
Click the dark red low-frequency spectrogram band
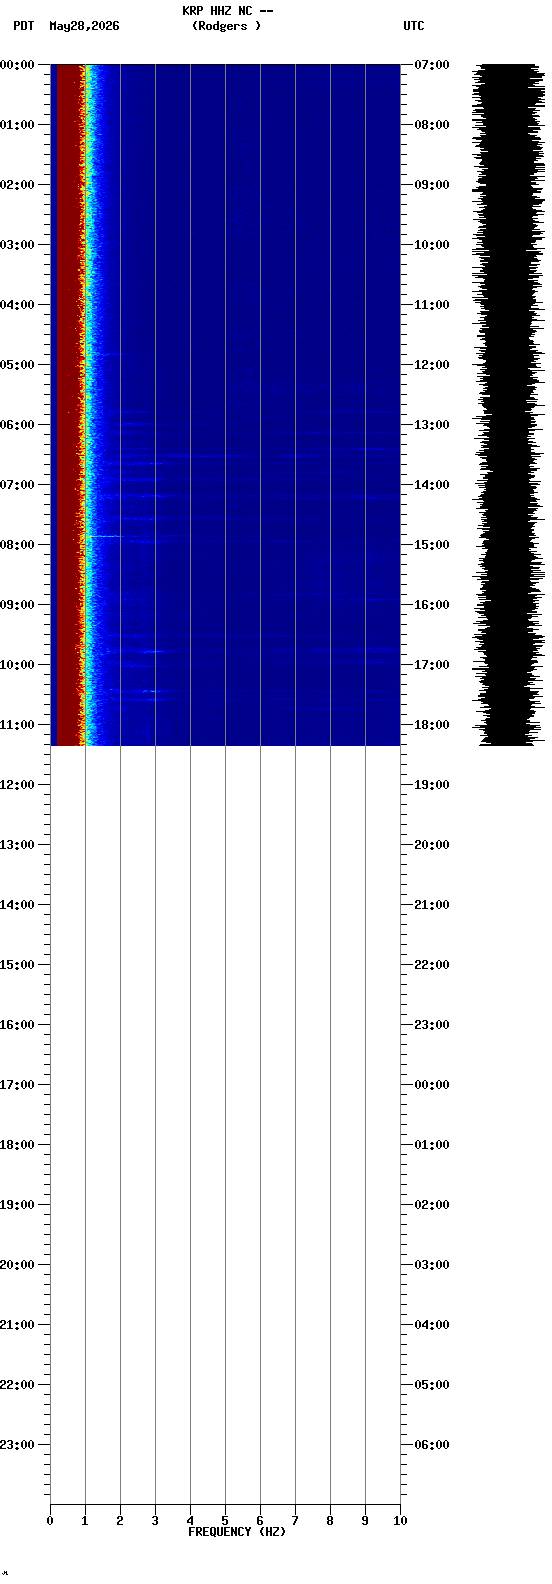pyautogui.click(x=68, y=405)
